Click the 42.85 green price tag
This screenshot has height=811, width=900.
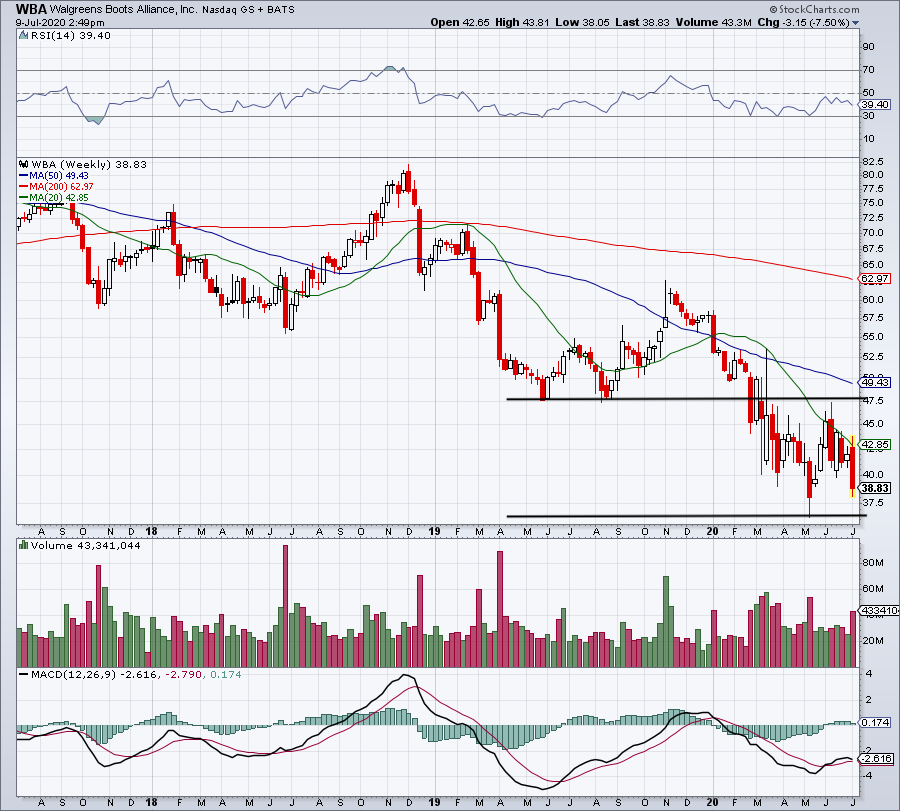(x=876, y=444)
